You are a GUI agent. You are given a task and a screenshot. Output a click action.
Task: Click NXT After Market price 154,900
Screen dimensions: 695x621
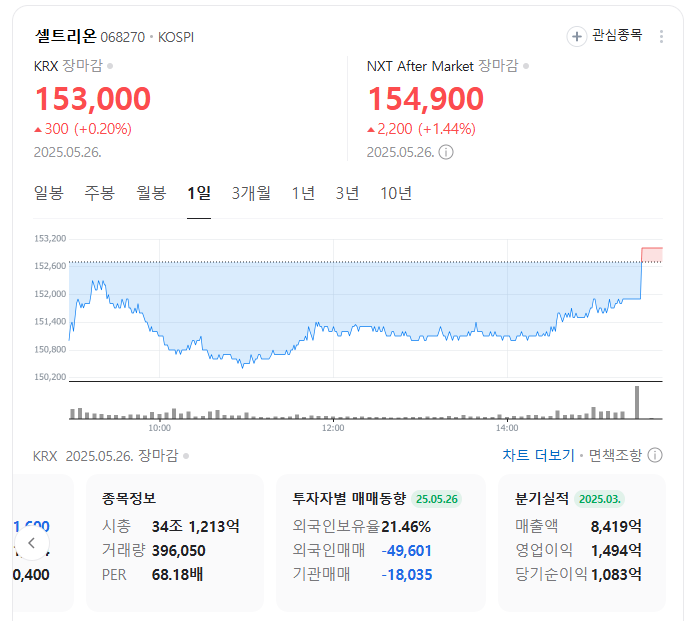tap(426, 98)
